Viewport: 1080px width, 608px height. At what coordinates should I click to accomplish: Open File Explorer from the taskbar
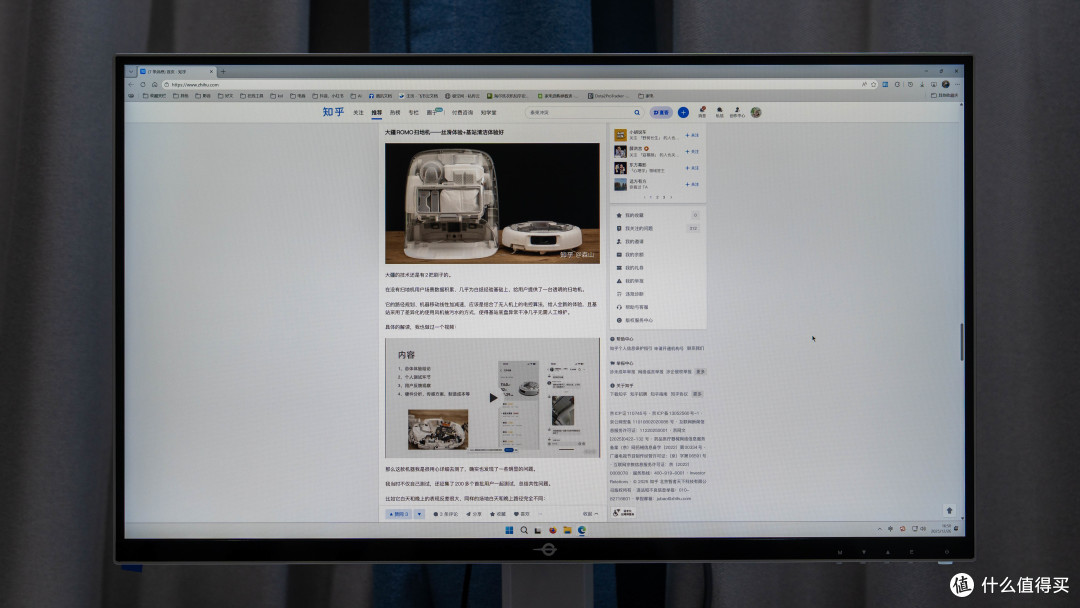[567, 530]
